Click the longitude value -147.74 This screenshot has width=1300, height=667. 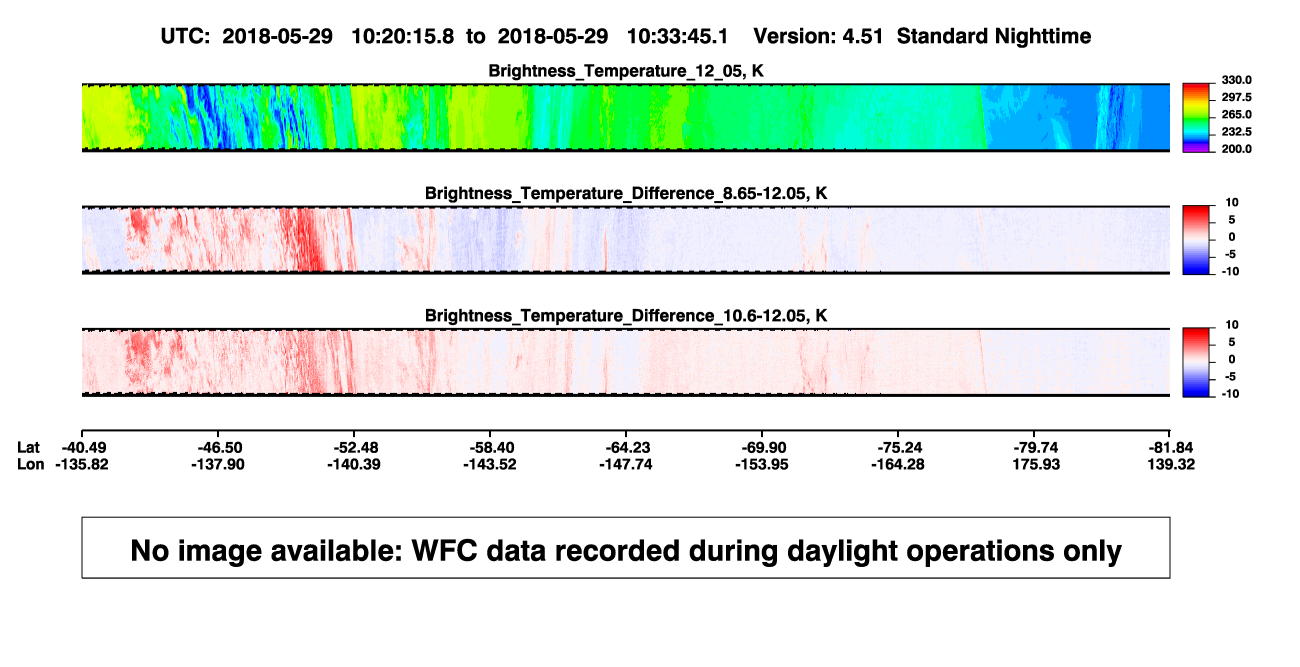tap(626, 464)
